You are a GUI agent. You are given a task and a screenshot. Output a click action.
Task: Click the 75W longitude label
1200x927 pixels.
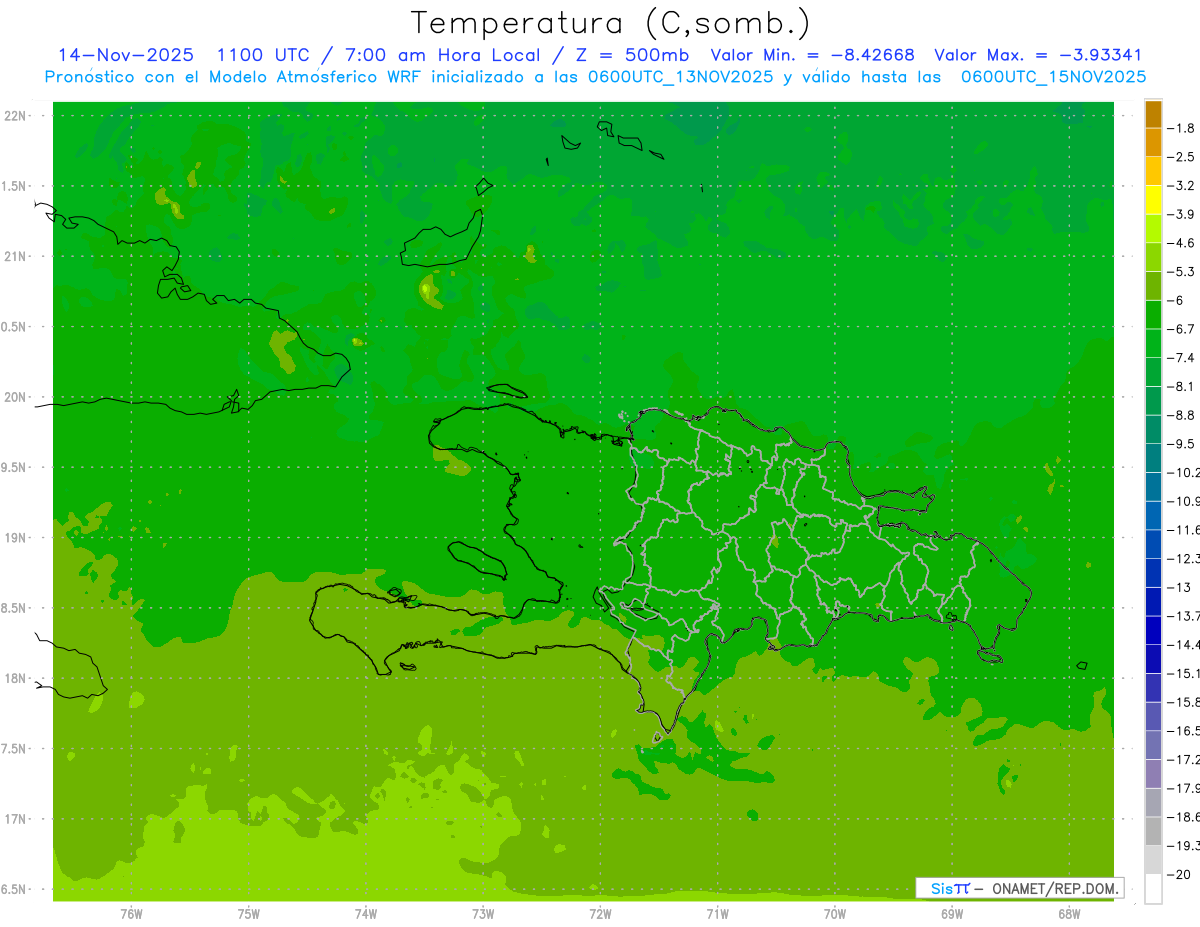(x=249, y=914)
